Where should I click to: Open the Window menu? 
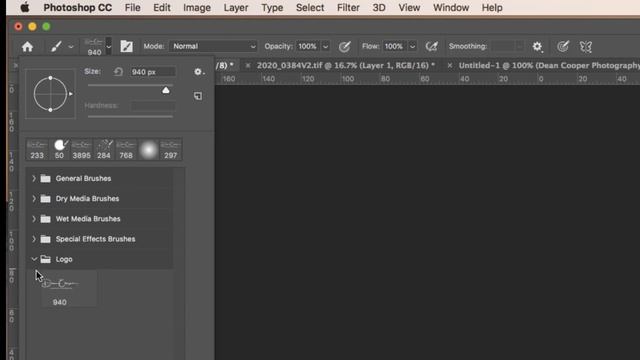[x=451, y=8]
